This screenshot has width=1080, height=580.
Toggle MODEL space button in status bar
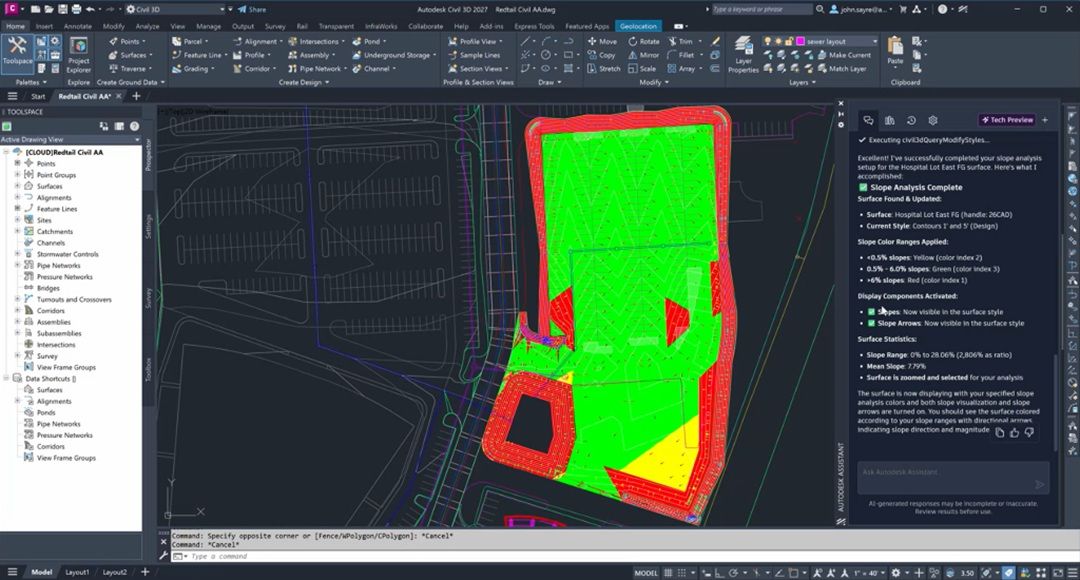click(x=646, y=572)
